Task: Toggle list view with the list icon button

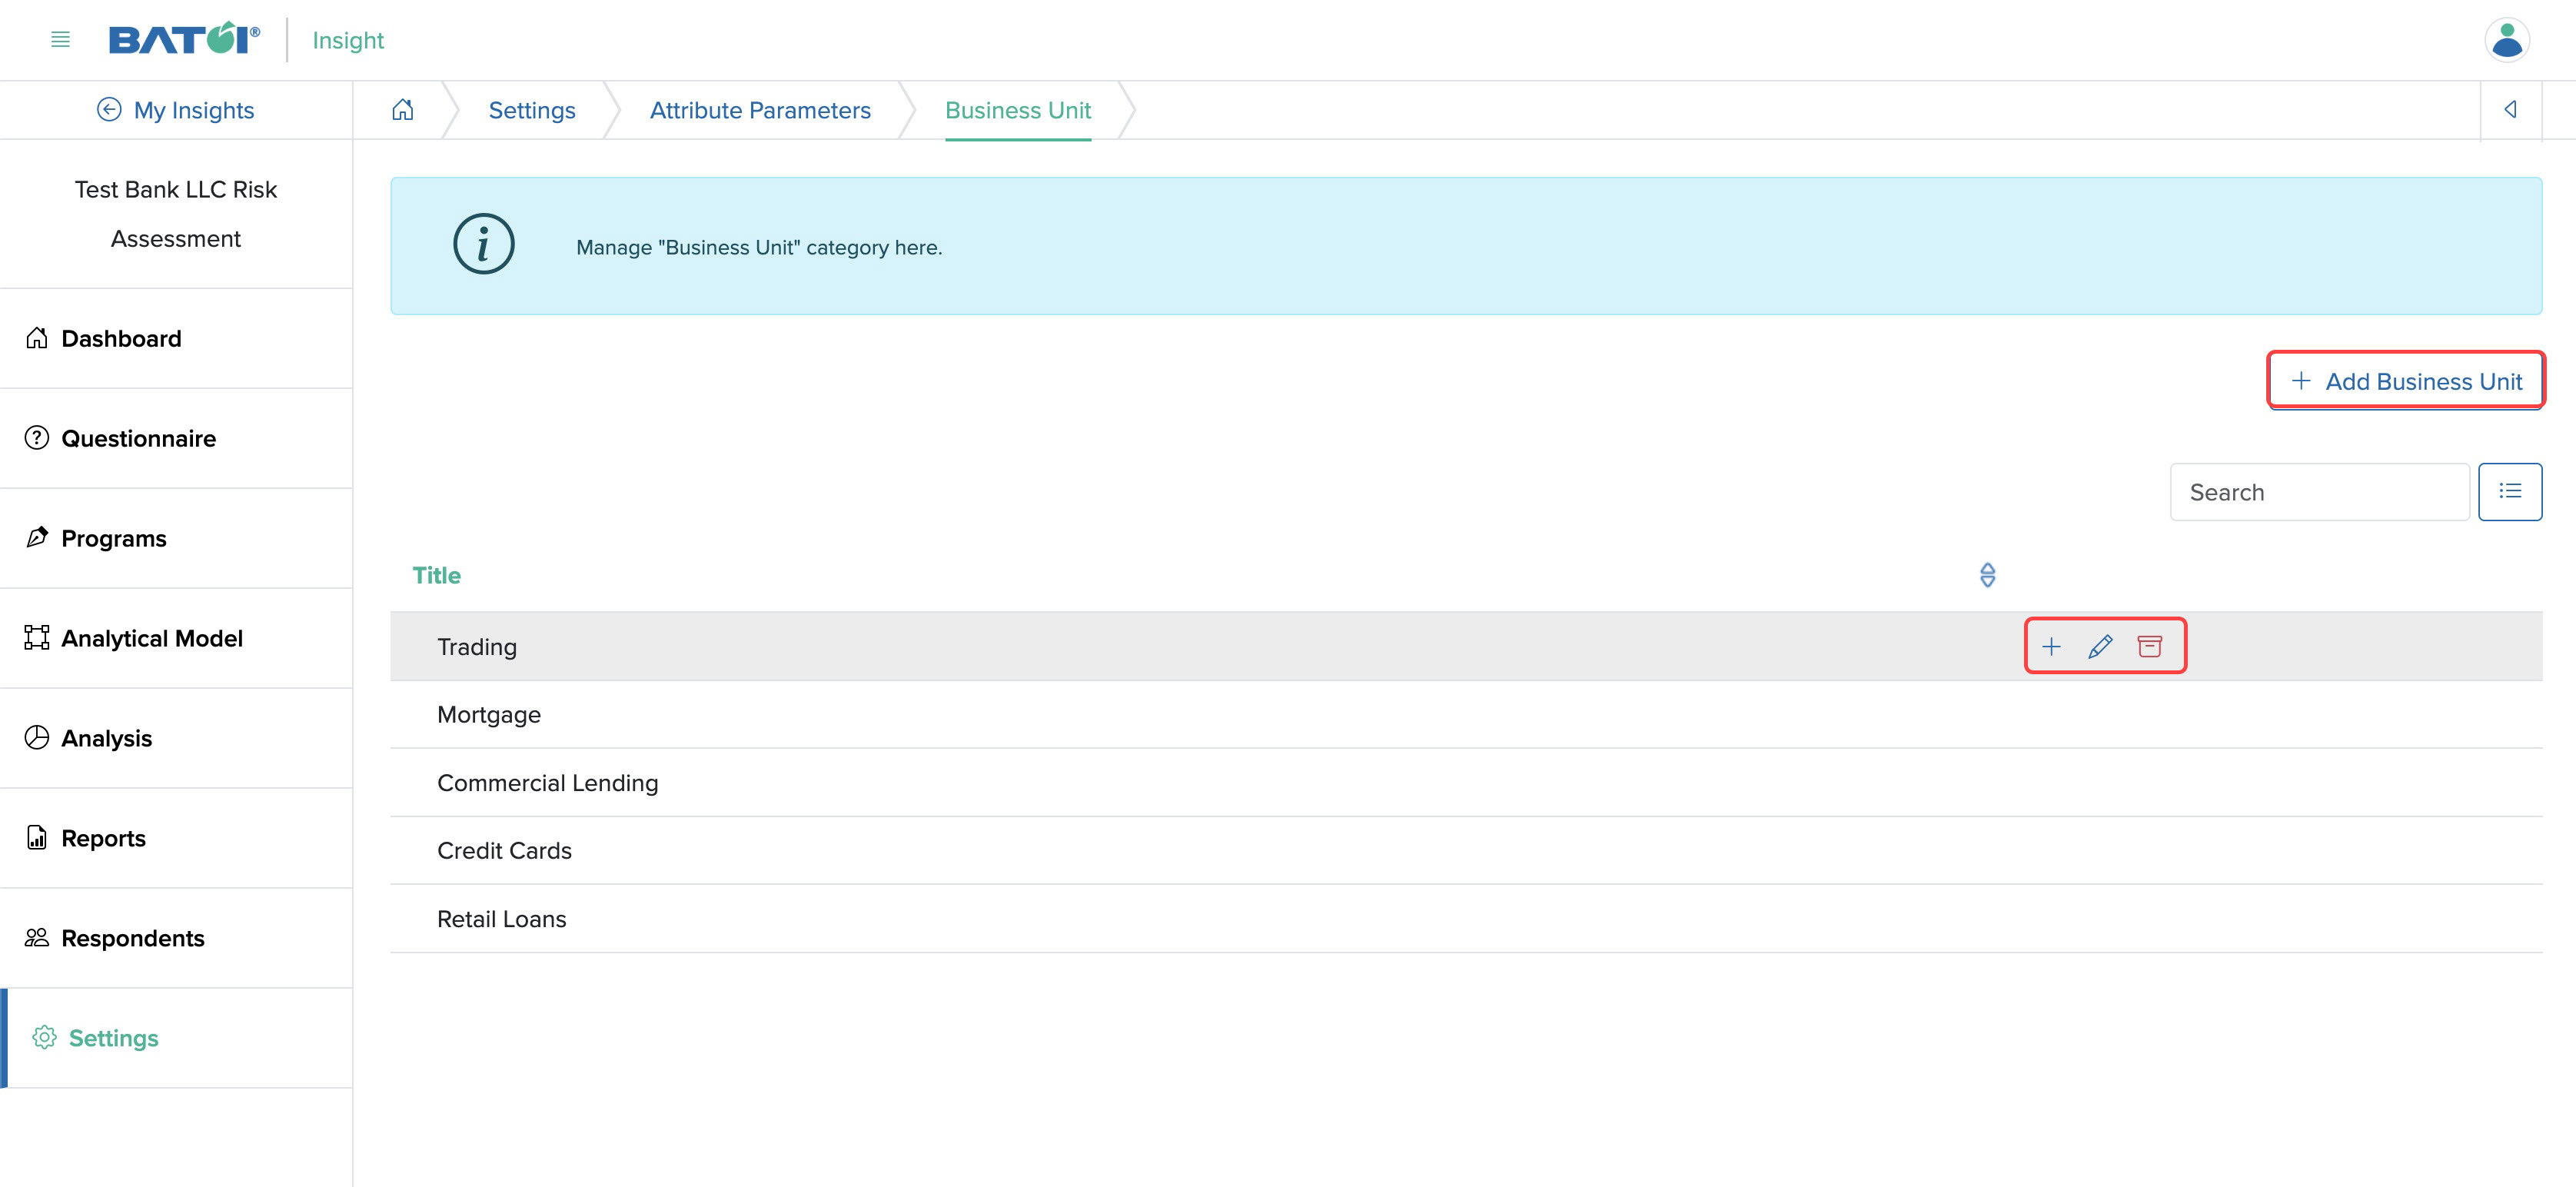Action: pyautogui.click(x=2510, y=492)
